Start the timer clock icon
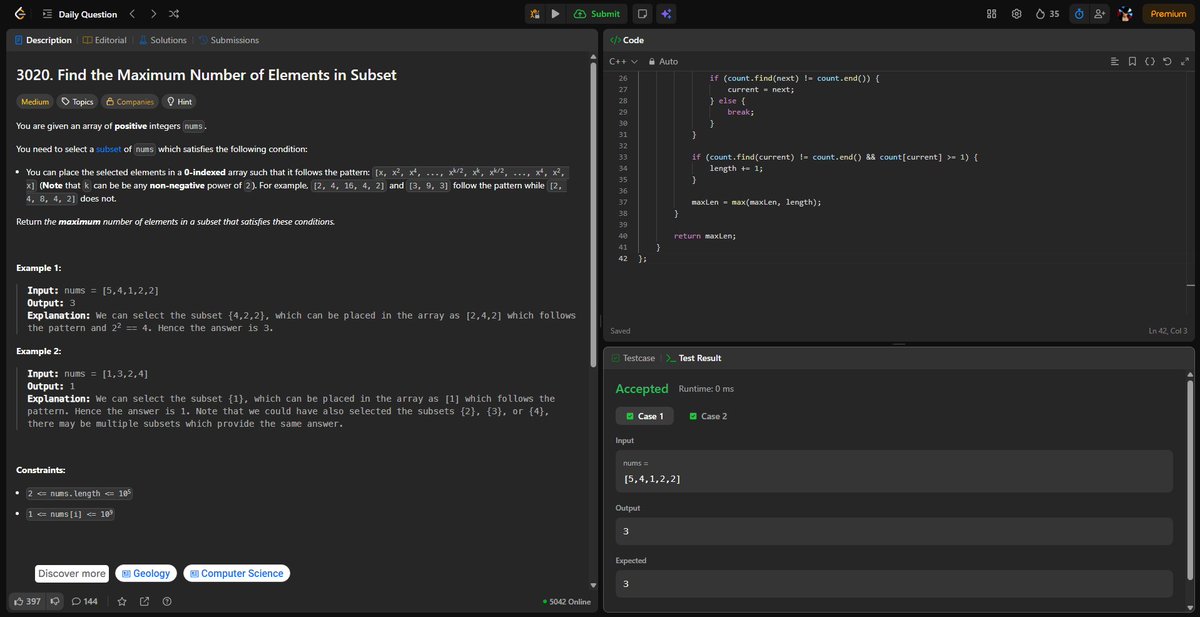The width and height of the screenshot is (1200, 617). click(1080, 14)
